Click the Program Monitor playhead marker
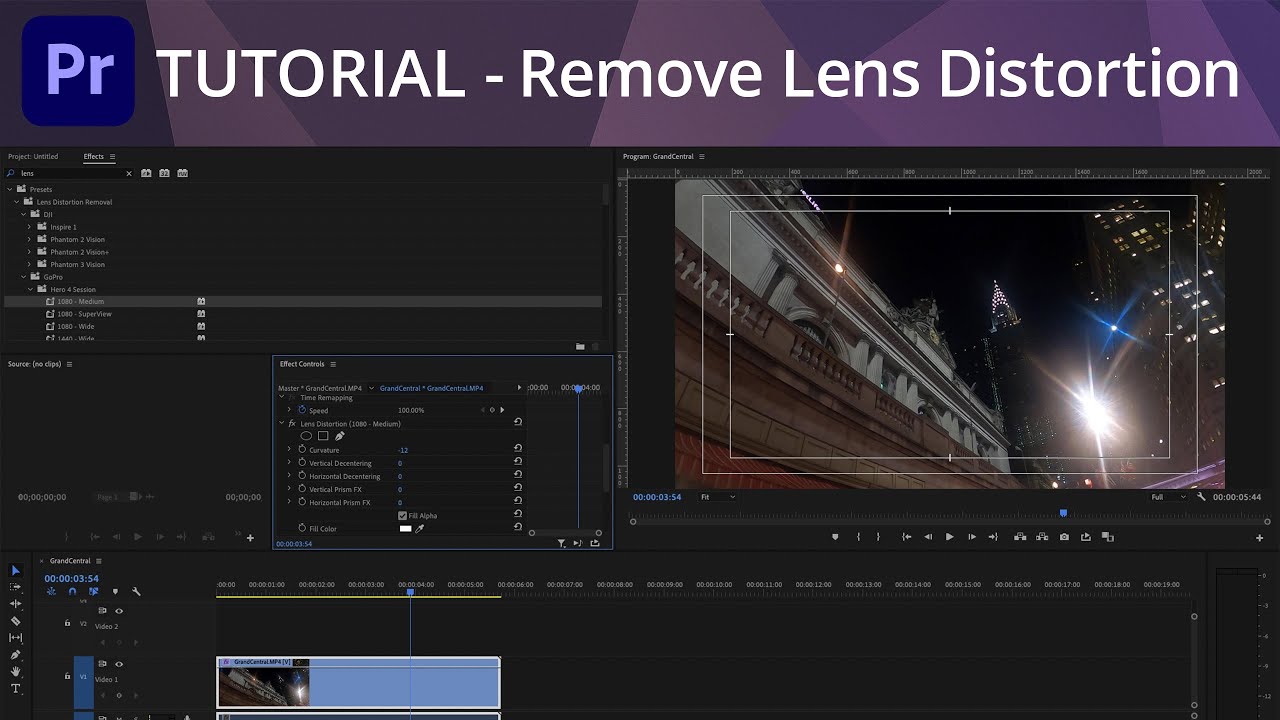 point(1063,513)
